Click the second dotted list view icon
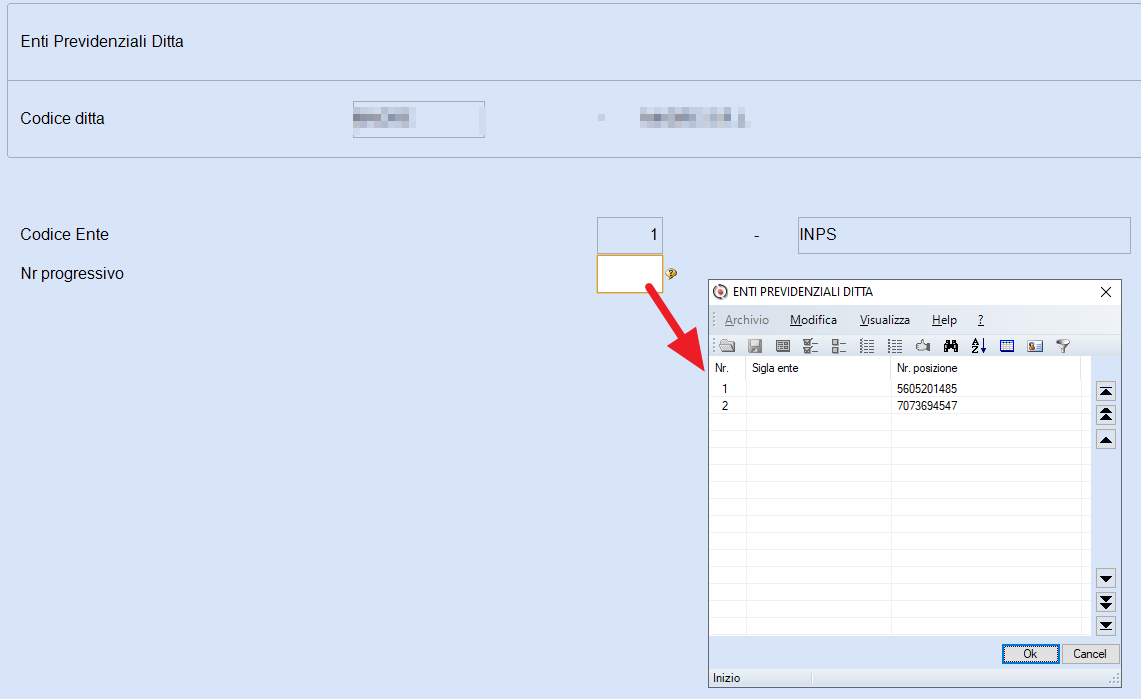This screenshot has height=699, width=1141. (x=895, y=346)
